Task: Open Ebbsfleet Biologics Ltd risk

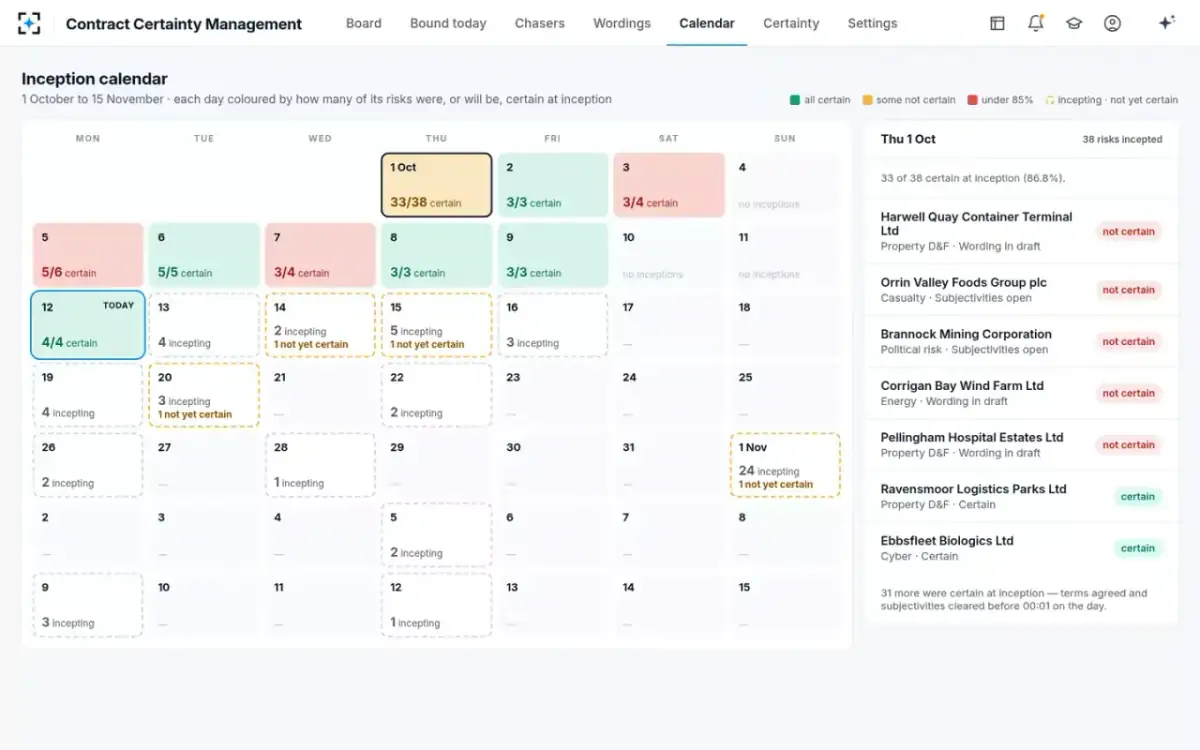Action: pos(1021,548)
